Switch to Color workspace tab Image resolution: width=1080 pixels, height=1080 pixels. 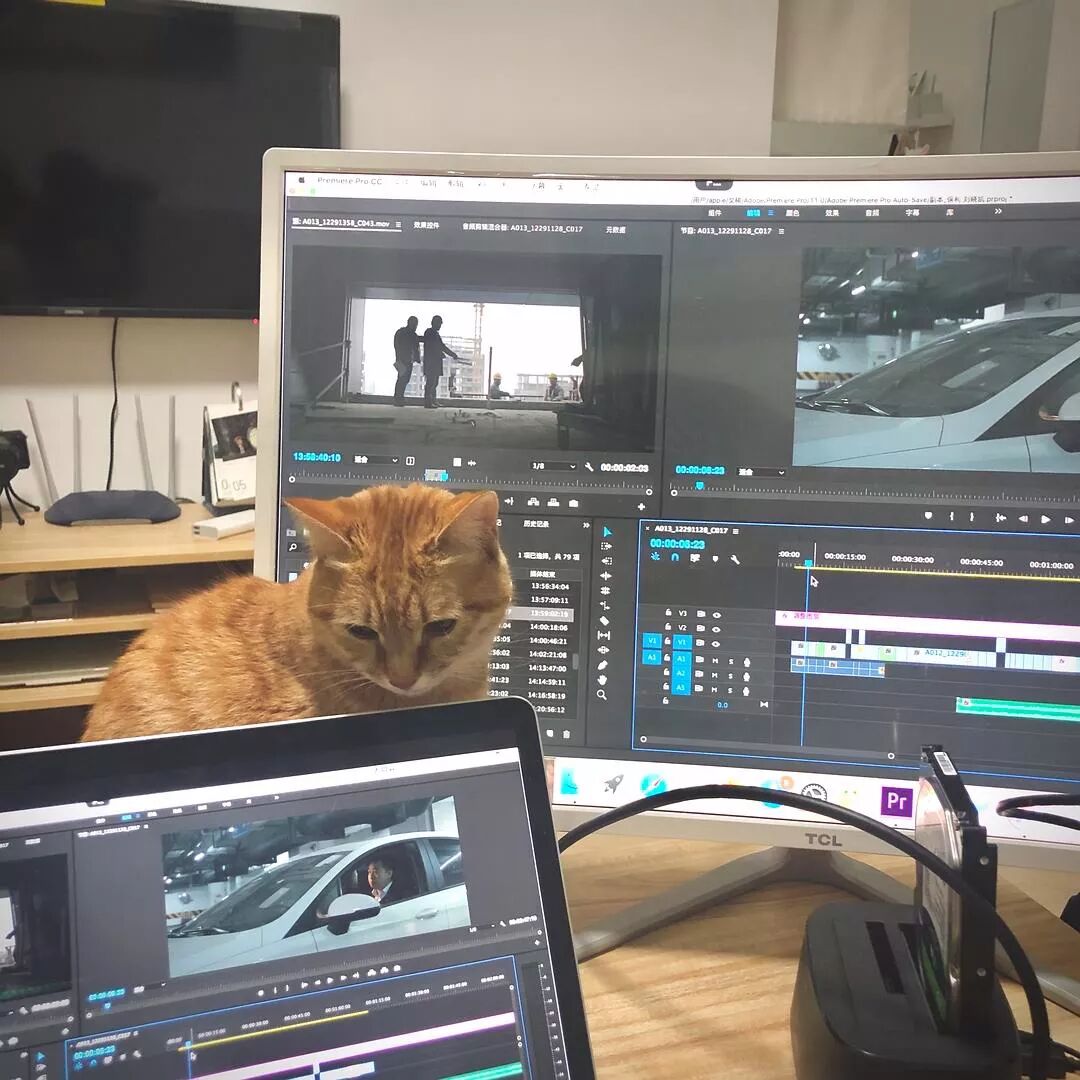[x=792, y=213]
